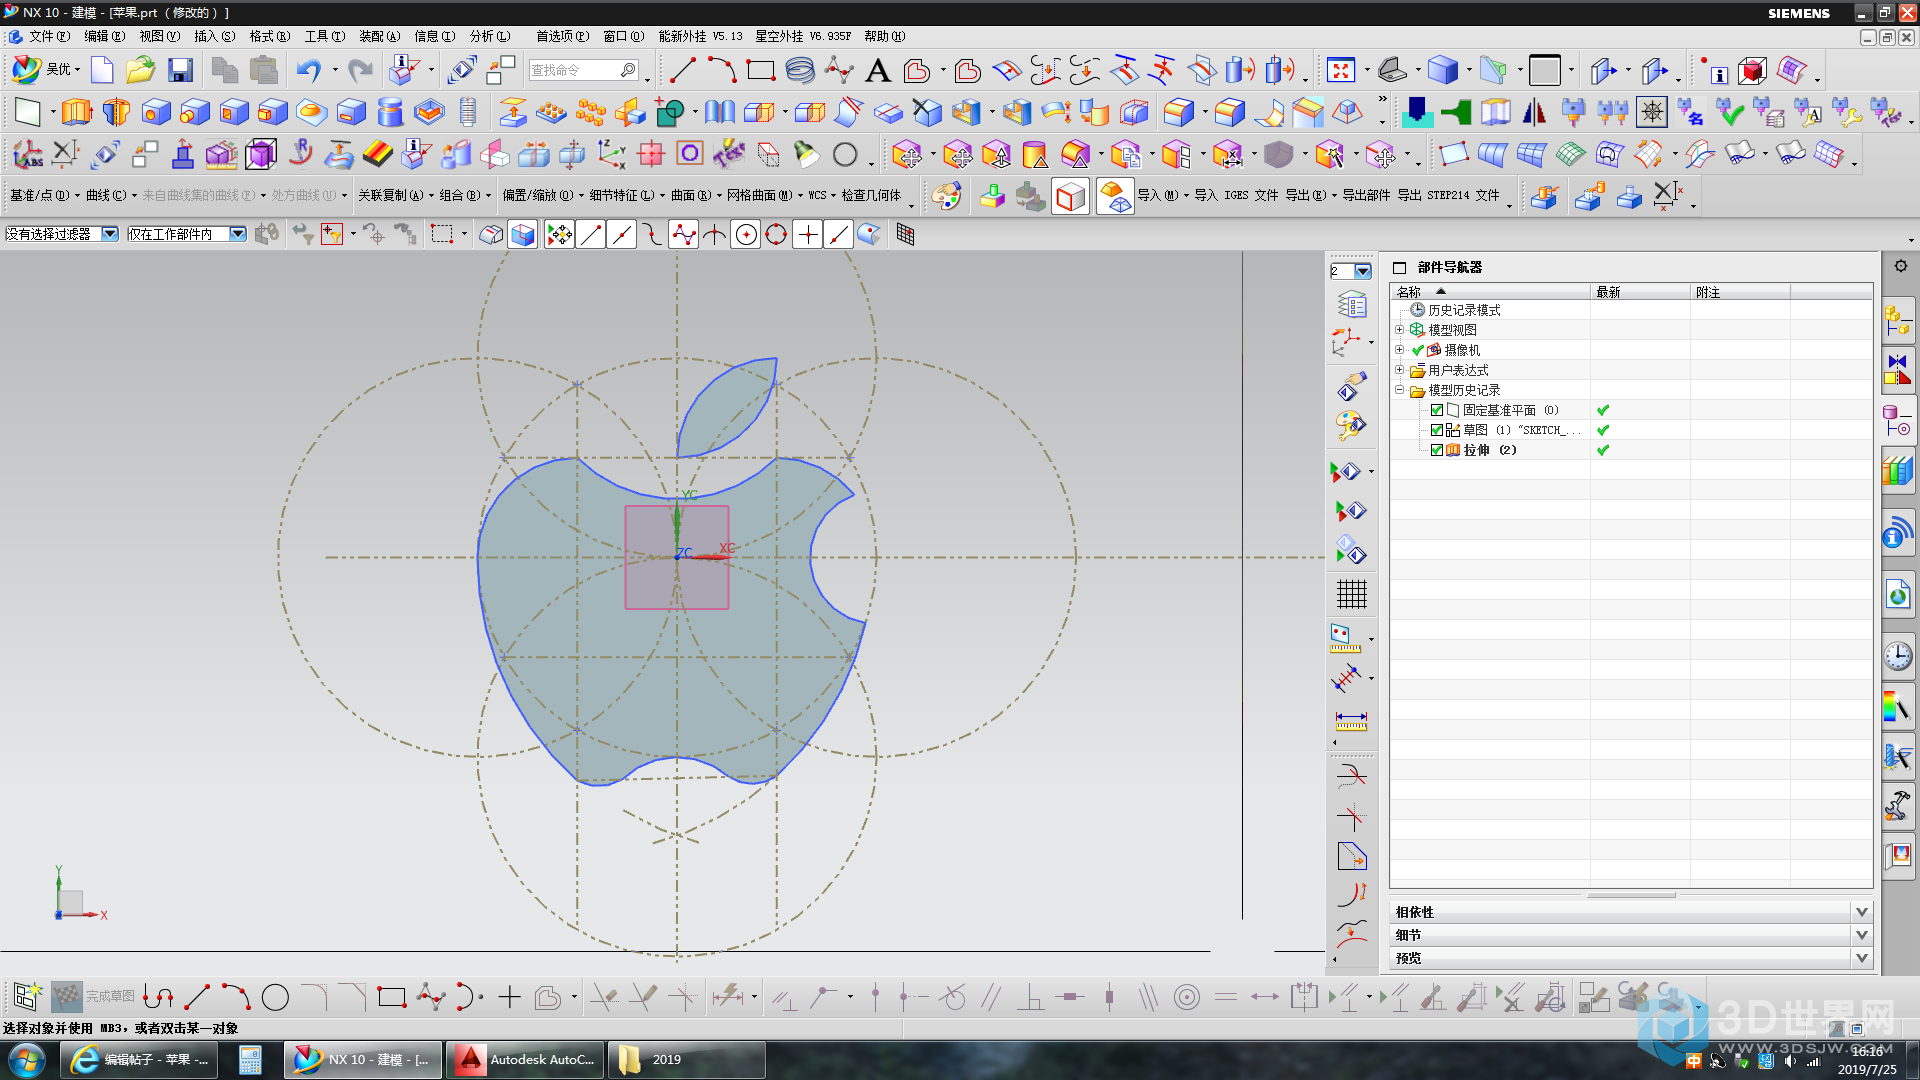Open the Assembly Navigator in resource bar

1897,321
